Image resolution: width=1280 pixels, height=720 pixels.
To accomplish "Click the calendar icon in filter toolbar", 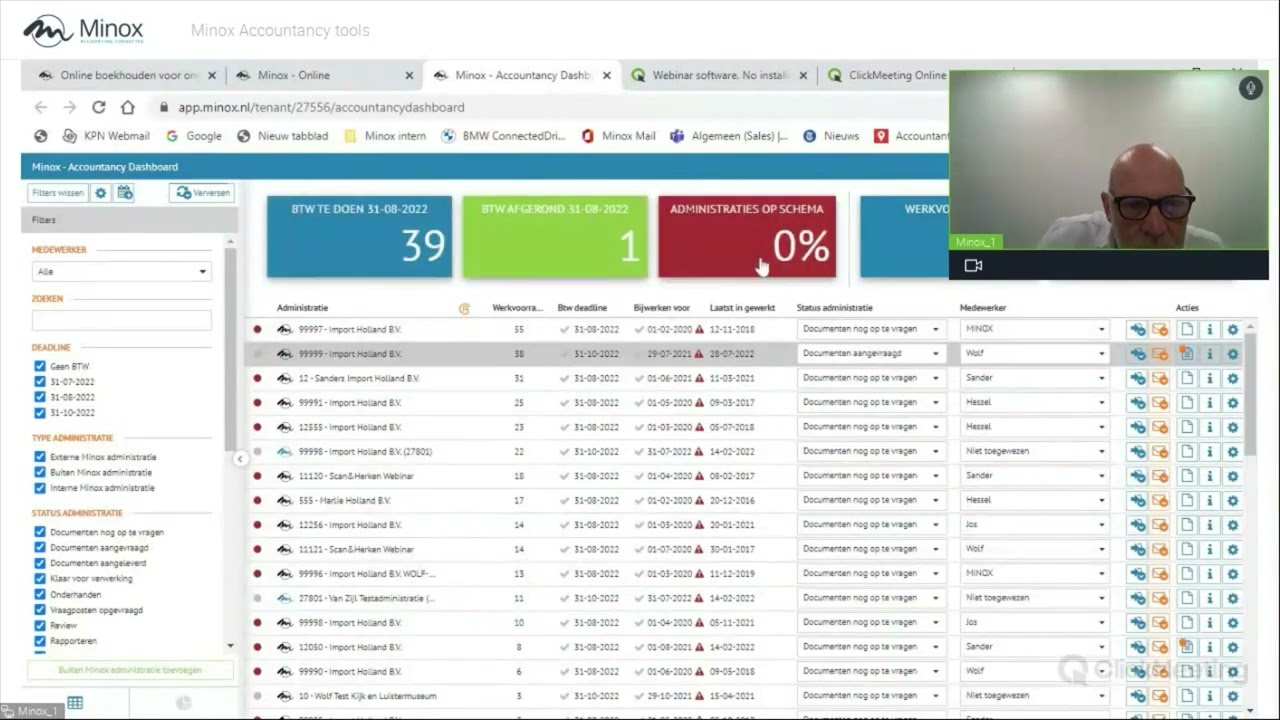I will [125, 193].
